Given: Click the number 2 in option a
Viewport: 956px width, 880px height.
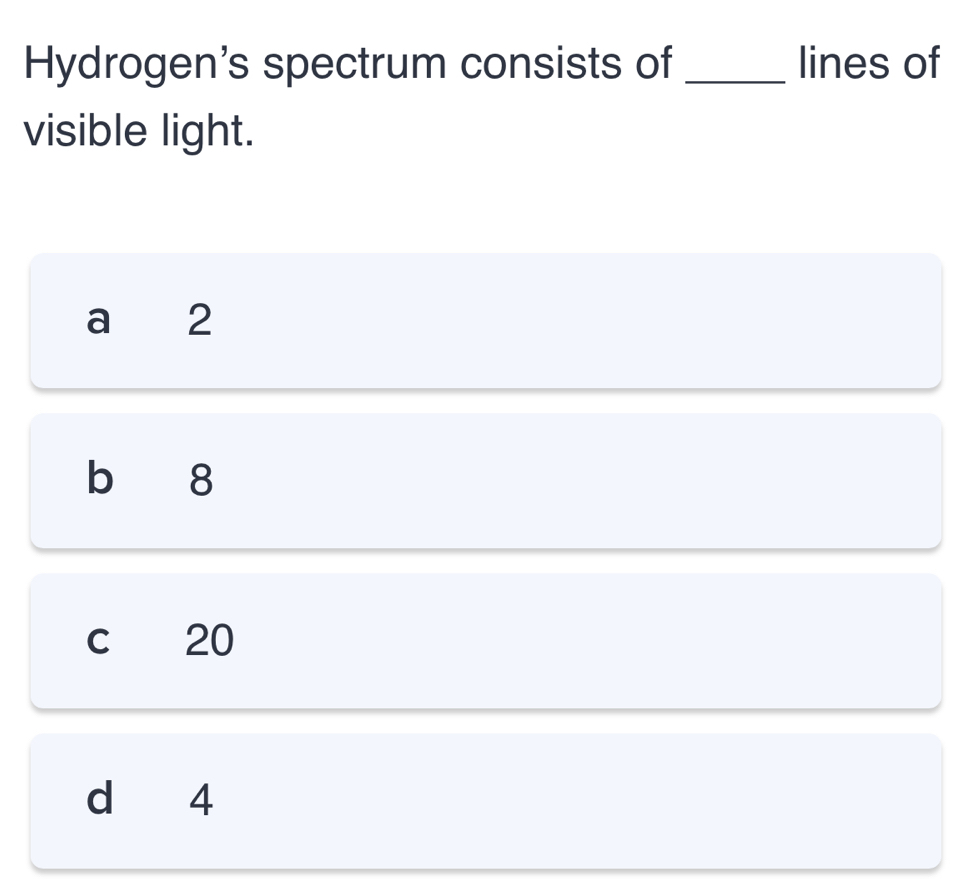Looking at the screenshot, I should (x=198, y=320).
